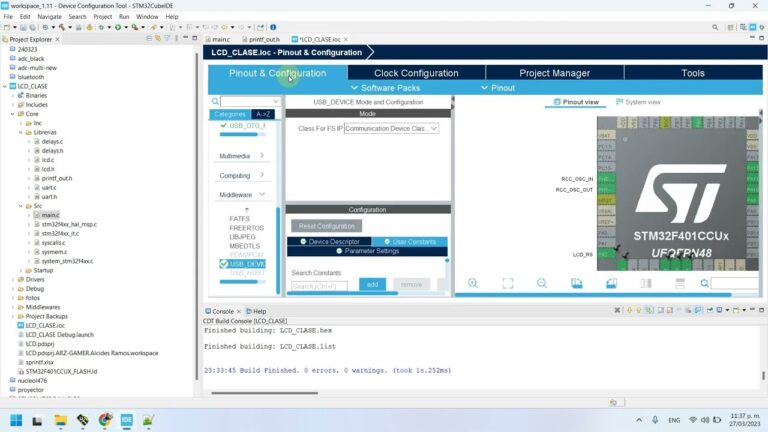Click the toolbar search magnifier icon
This screenshot has height=432, width=768.
pos(715,27)
